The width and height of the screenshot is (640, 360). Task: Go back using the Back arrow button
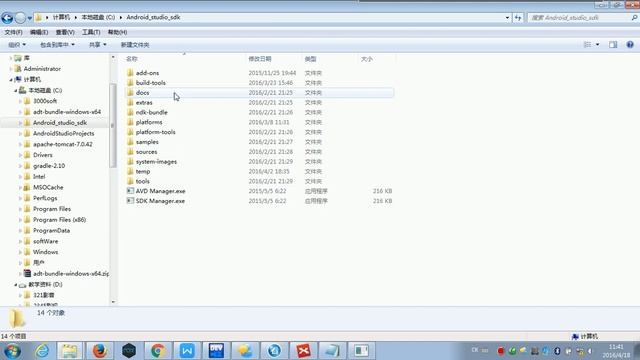(x=7, y=18)
